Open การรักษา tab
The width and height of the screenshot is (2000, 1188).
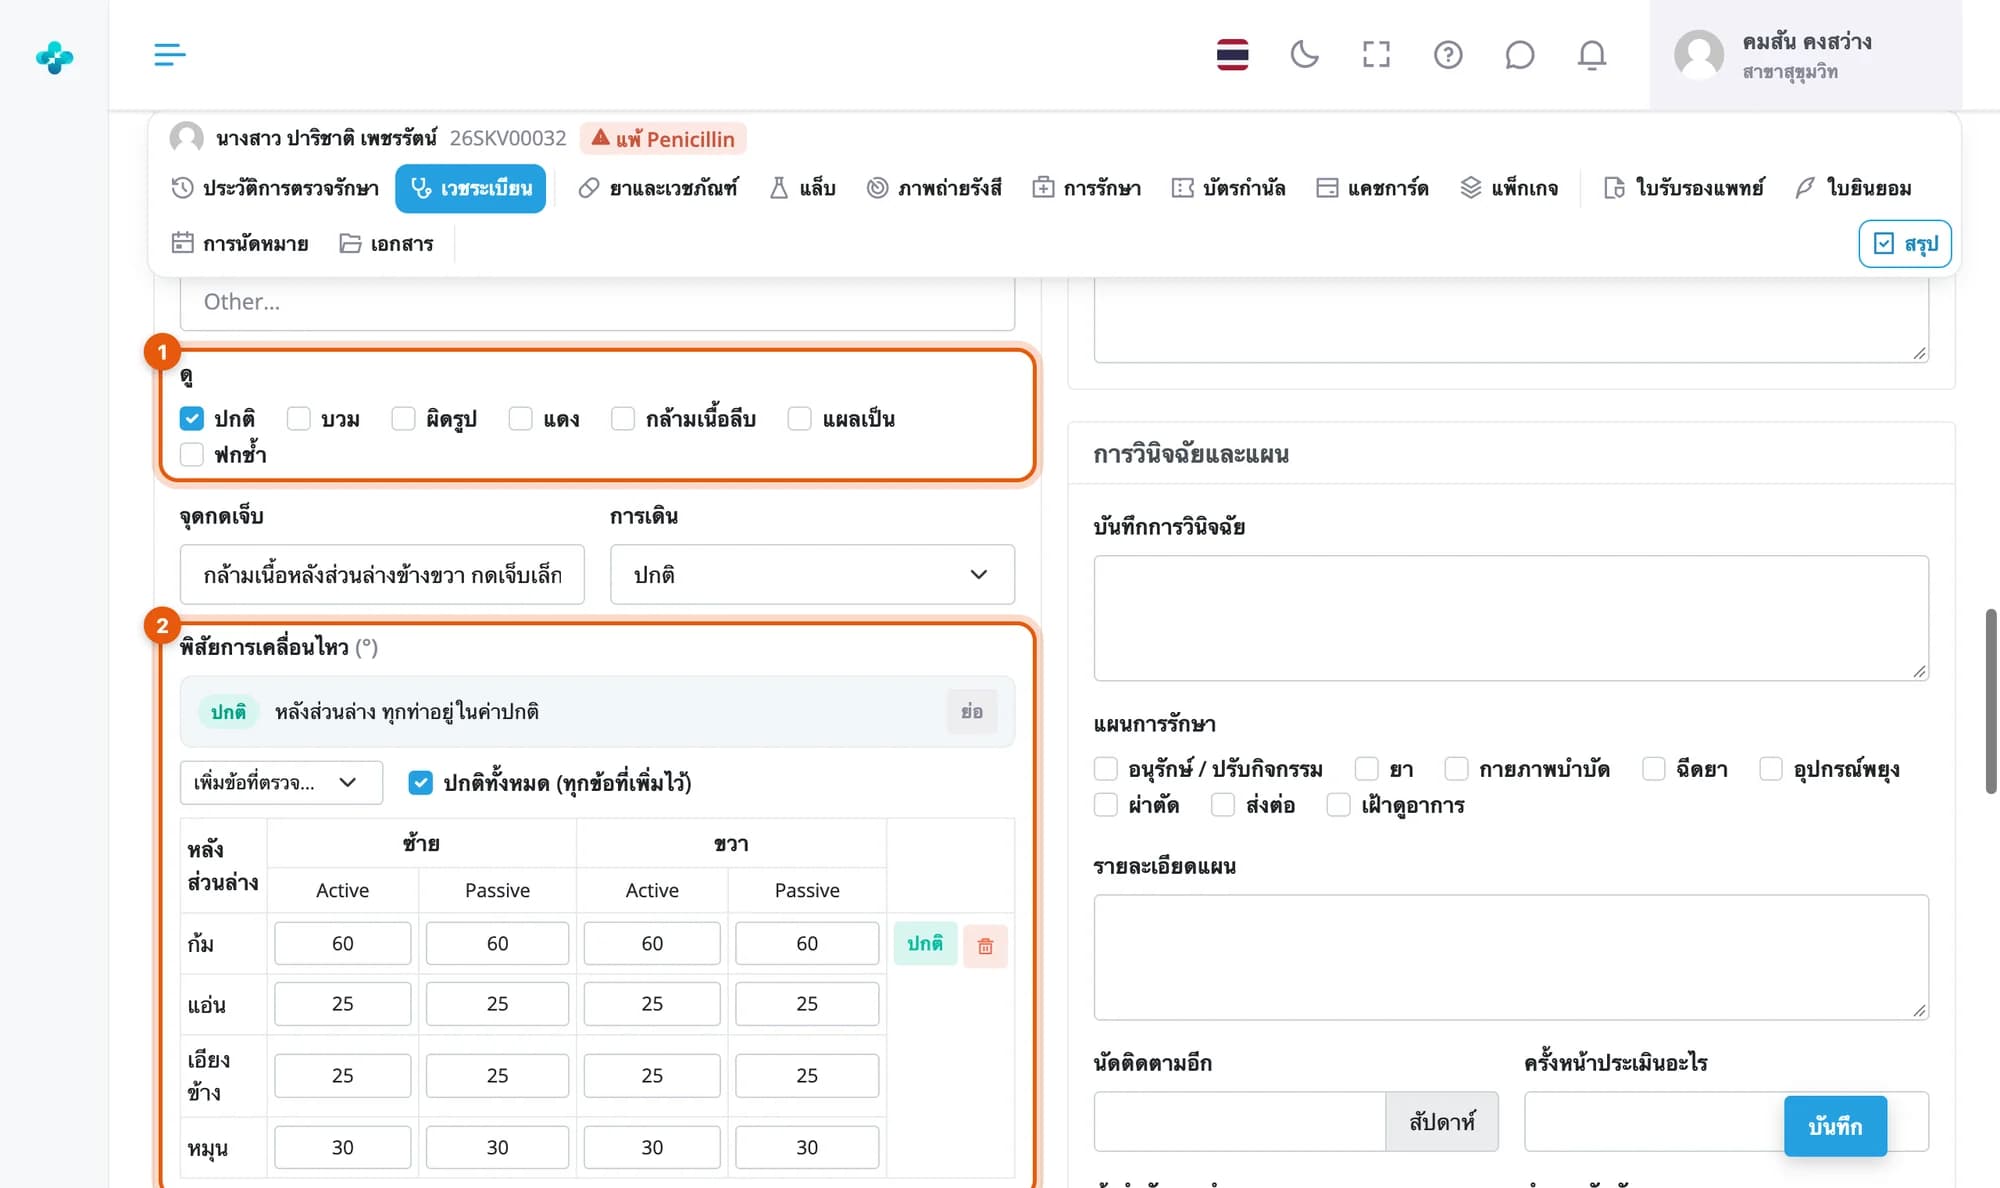pyautogui.click(x=1087, y=188)
